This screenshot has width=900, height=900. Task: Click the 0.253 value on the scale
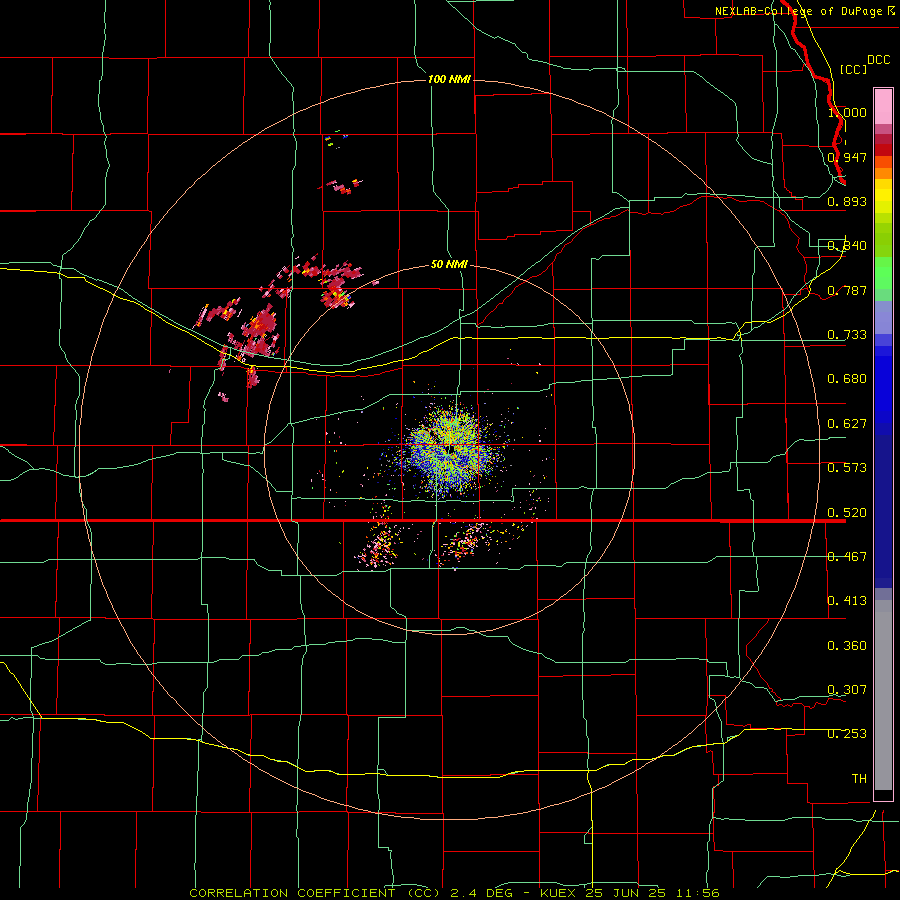847,734
